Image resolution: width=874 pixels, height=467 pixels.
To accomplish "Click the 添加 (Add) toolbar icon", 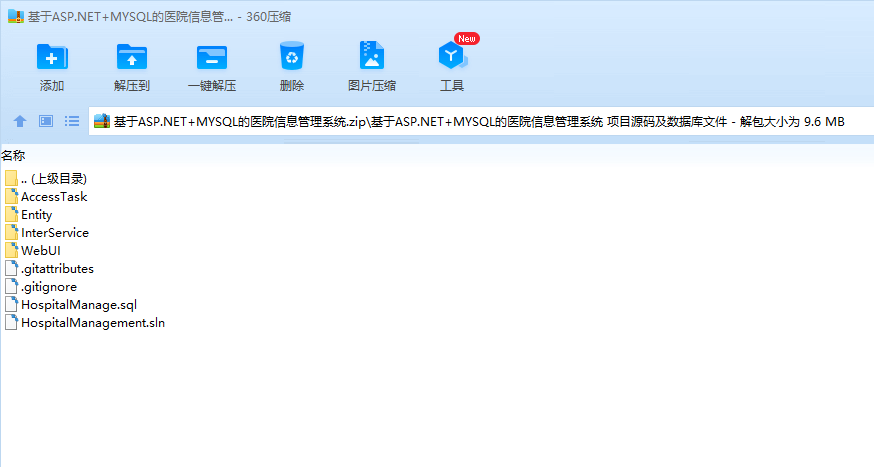I will pyautogui.click(x=52, y=57).
